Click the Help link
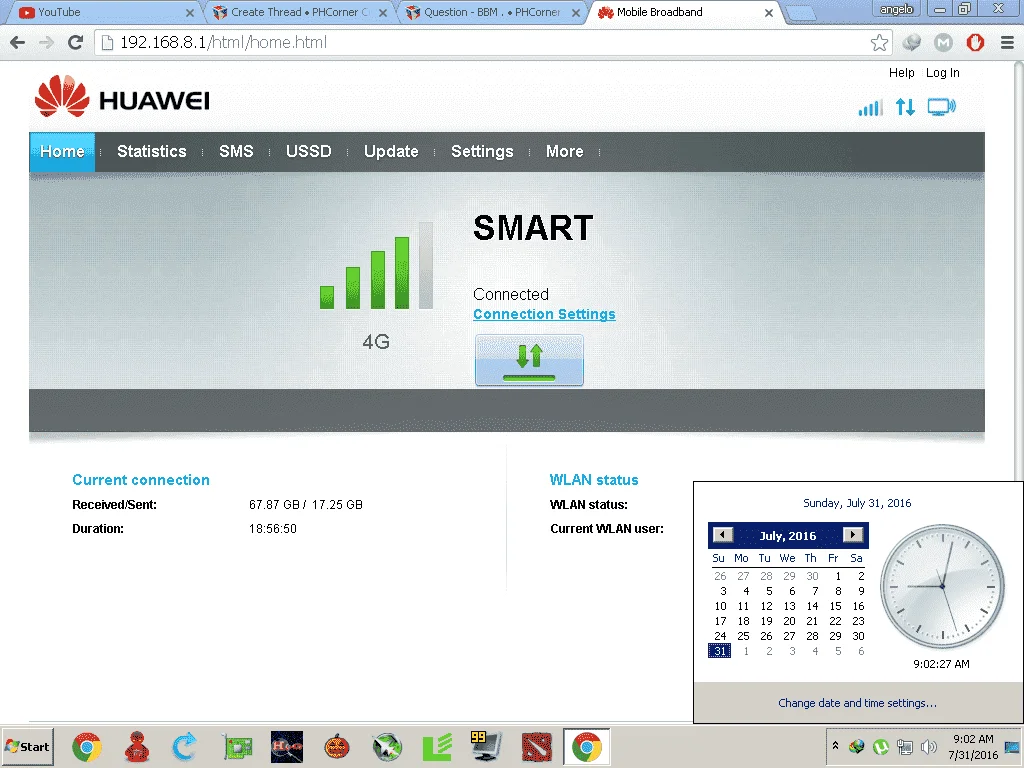1024x768 pixels. click(901, 72)
